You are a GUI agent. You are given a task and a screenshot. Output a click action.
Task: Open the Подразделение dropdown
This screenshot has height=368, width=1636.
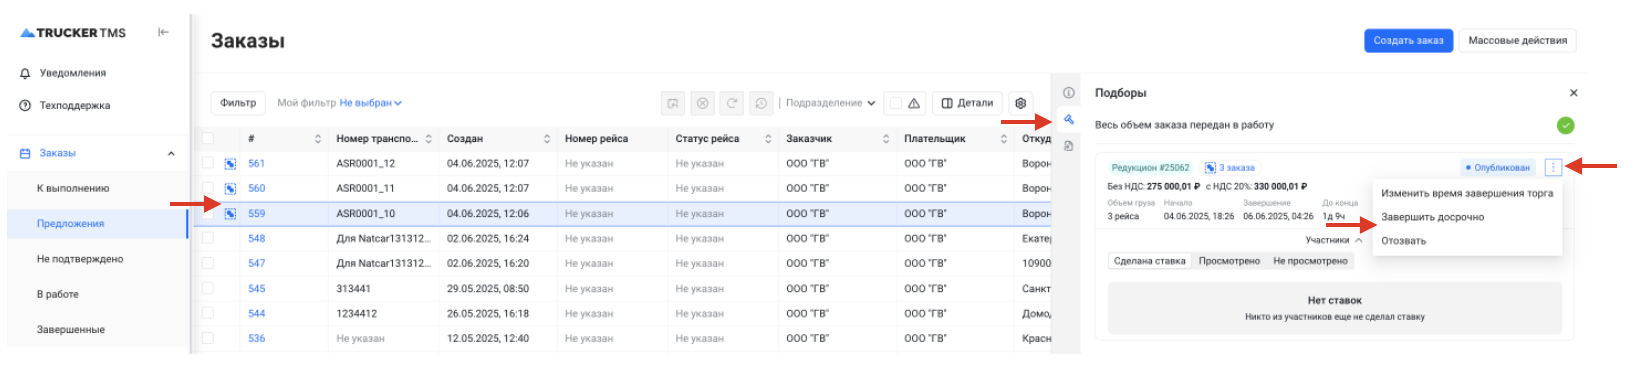[830, 103]
